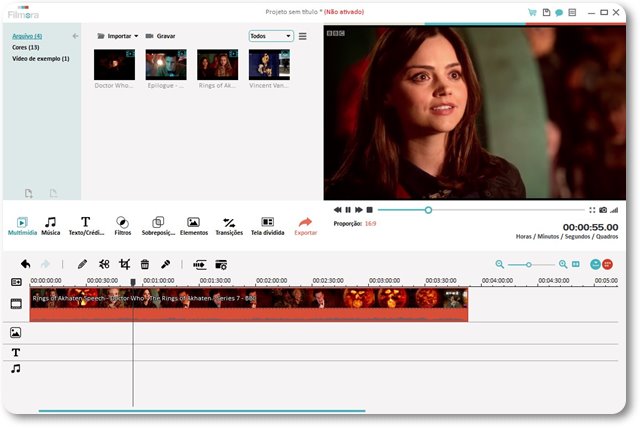Screen dimensions: 640x428
Task: Open the Música library tab
Action: click(51, 226)
